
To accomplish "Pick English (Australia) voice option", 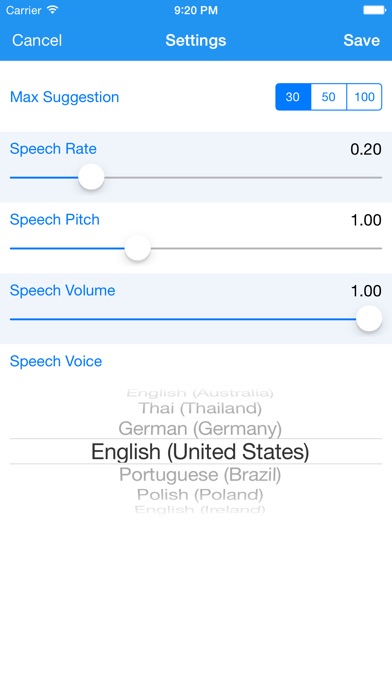I will (200, 393).
